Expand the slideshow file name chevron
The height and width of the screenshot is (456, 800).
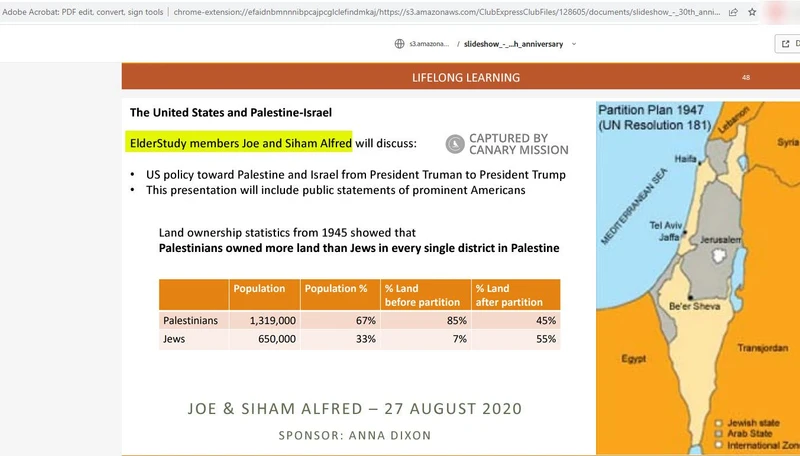click(574, 44)
